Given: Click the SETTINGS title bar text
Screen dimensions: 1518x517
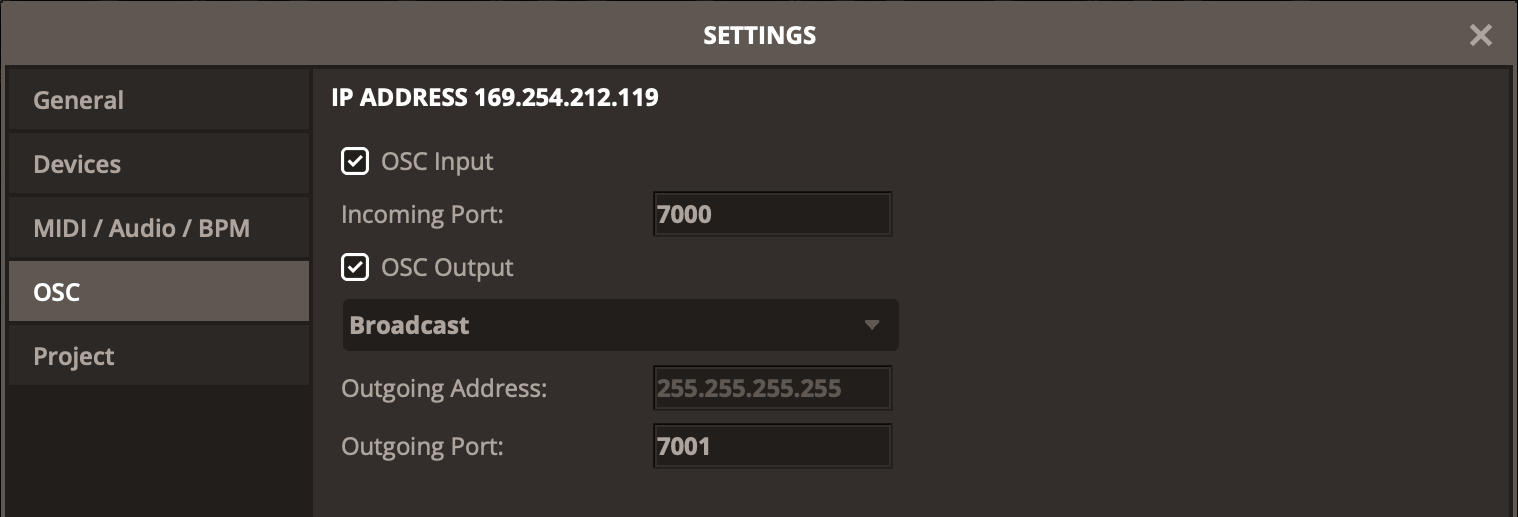Looking at the screenshot, I should coord(759,36).
